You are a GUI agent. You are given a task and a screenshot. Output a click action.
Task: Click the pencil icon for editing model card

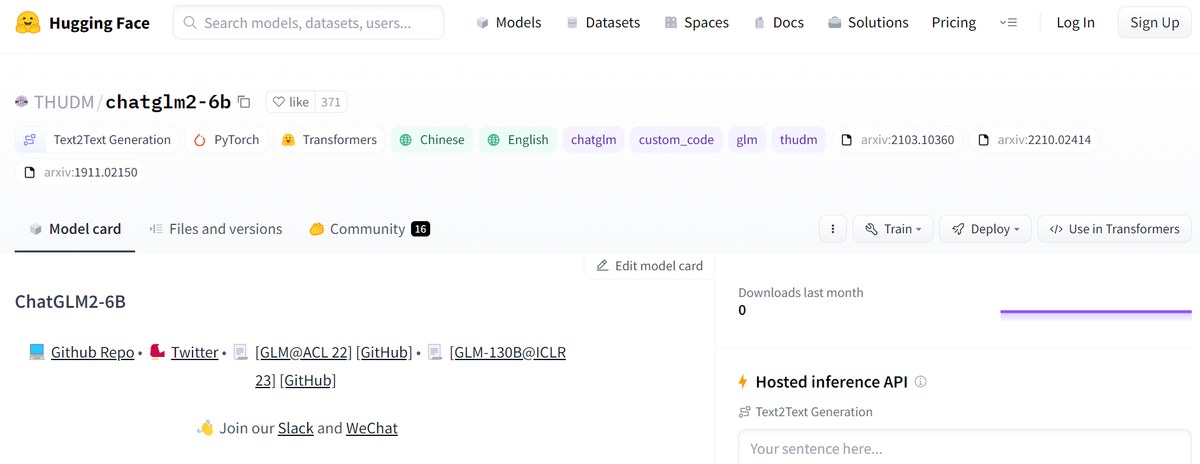pos(602,266)
